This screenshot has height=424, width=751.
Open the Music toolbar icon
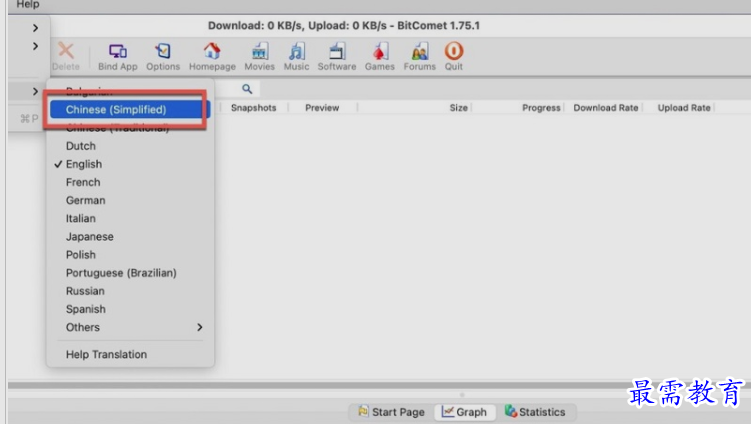point(296,57)
